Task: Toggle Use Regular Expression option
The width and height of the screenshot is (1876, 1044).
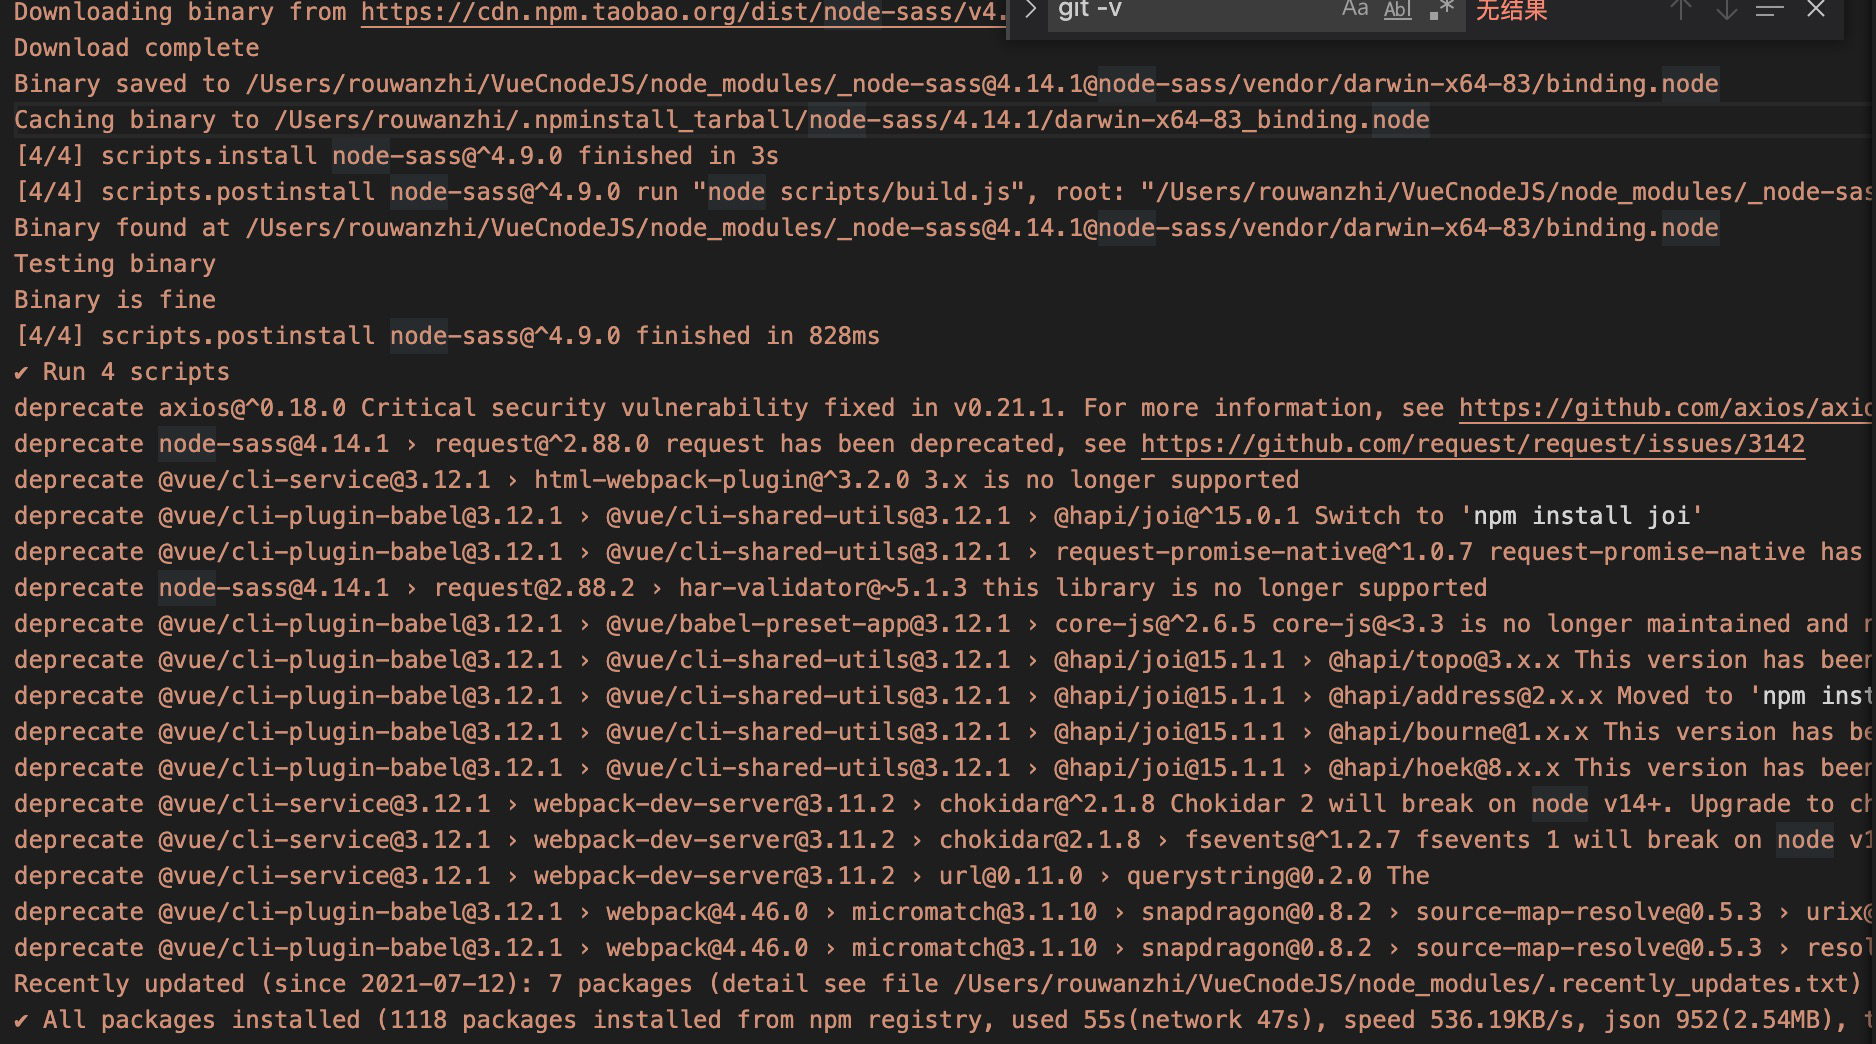Action: pyautogui.click(x=1441, y=10)
